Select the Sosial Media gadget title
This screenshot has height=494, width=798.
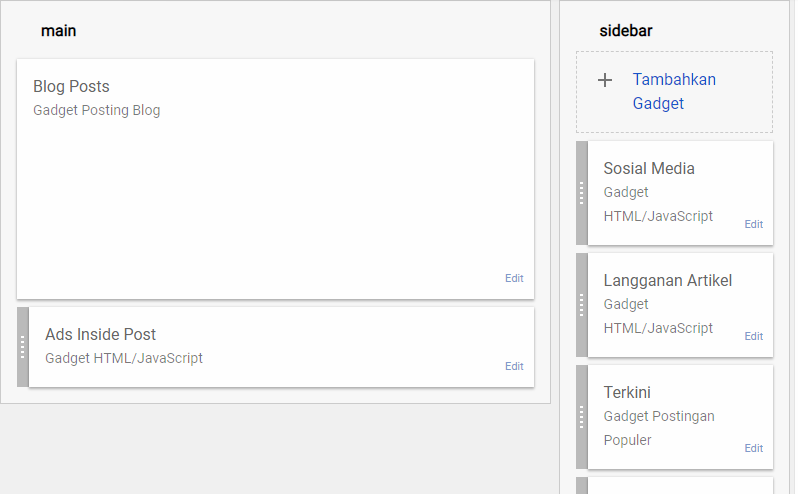coord(649,169)
